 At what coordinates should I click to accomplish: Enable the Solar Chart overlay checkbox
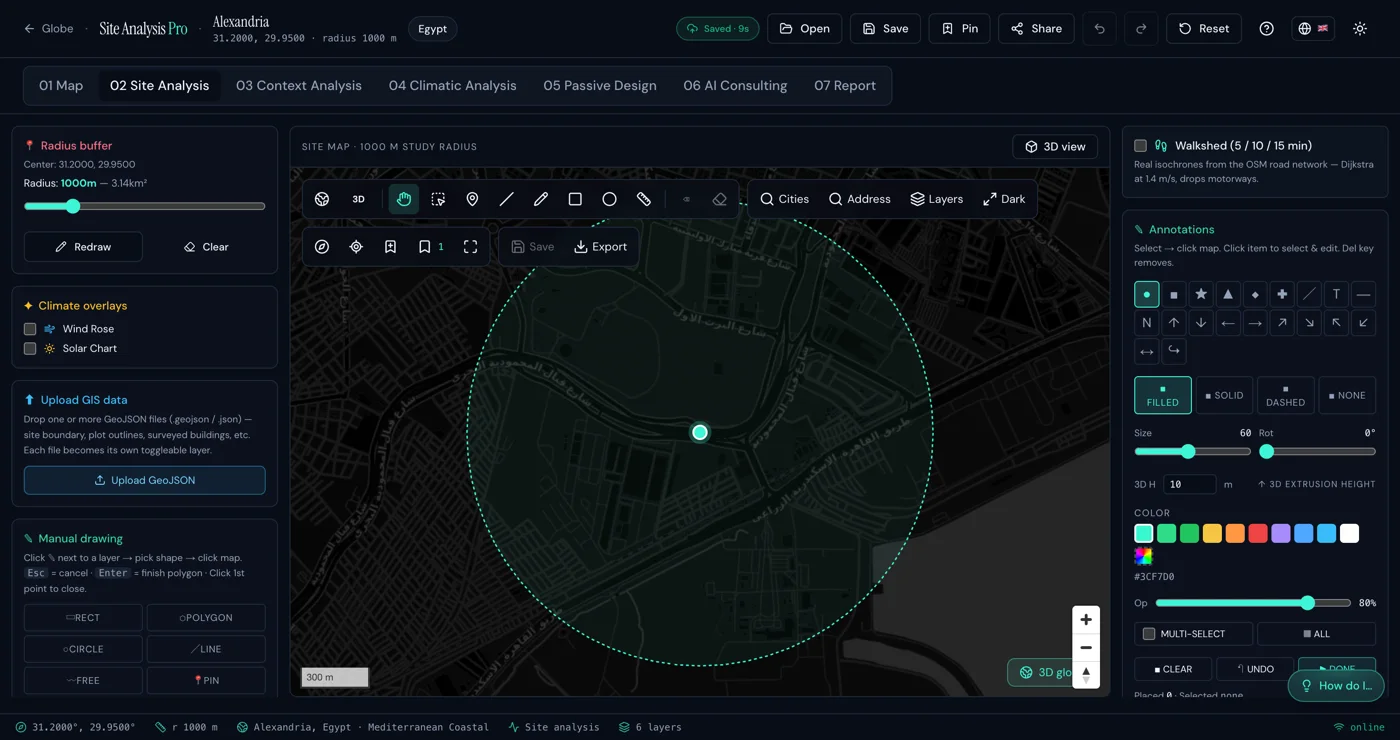(x=30, y=349)
